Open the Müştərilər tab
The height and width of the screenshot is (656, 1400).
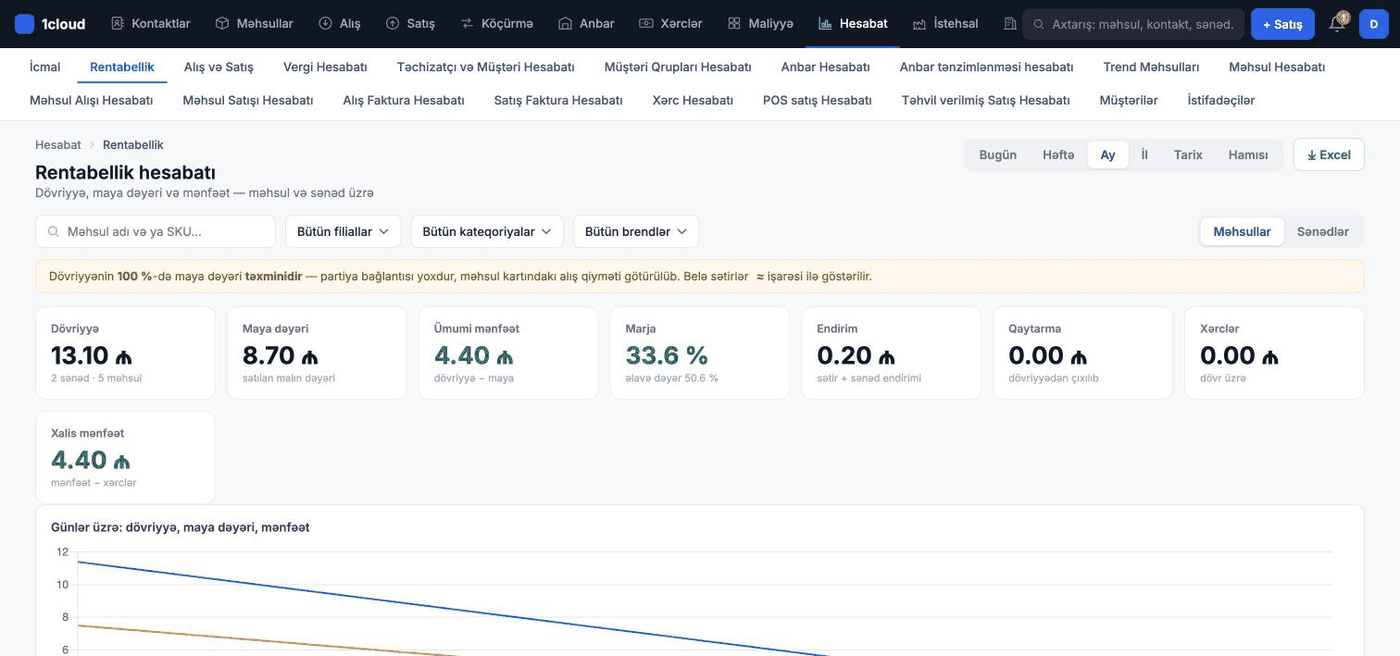point(1128,100)
